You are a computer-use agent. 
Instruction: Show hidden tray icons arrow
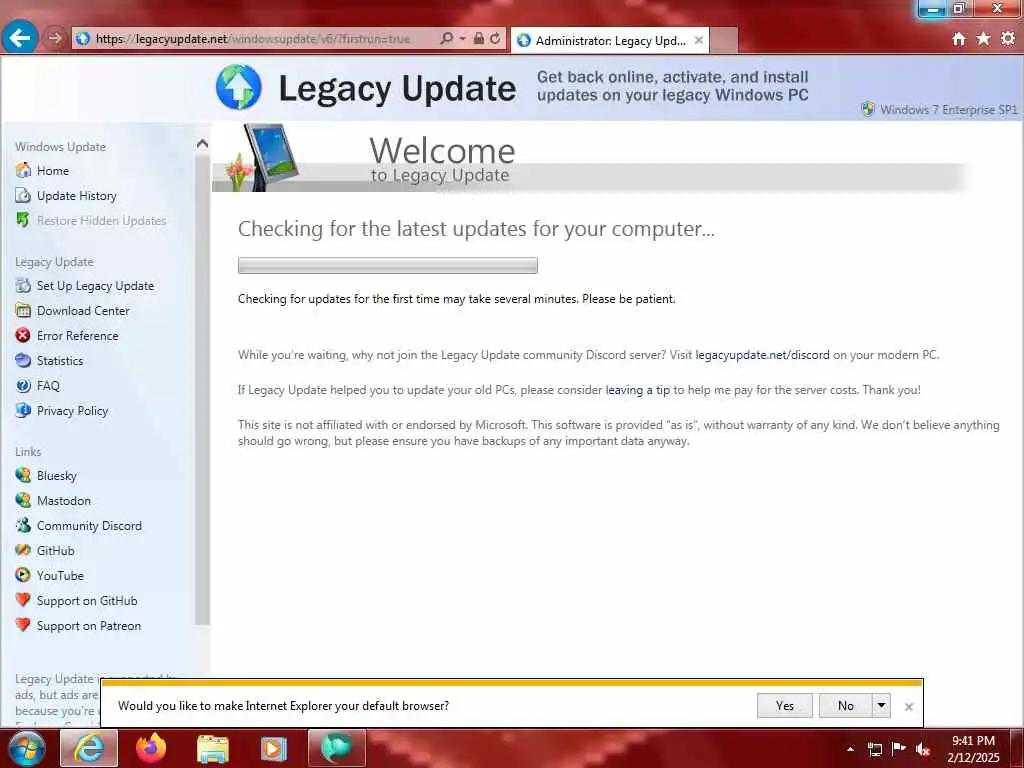(850, 749)
